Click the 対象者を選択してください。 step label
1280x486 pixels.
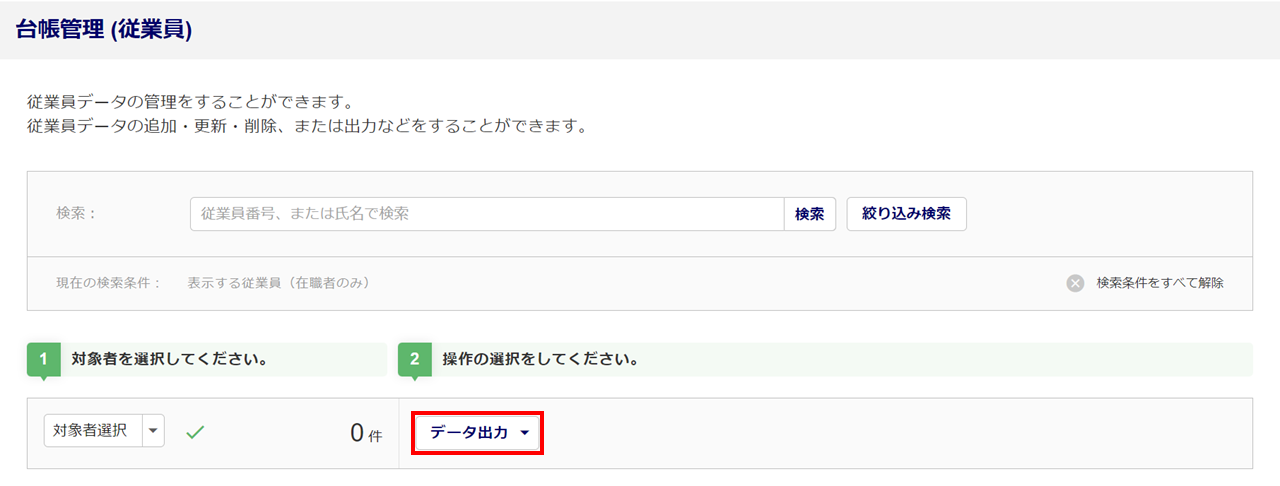(x=169, y=359)
